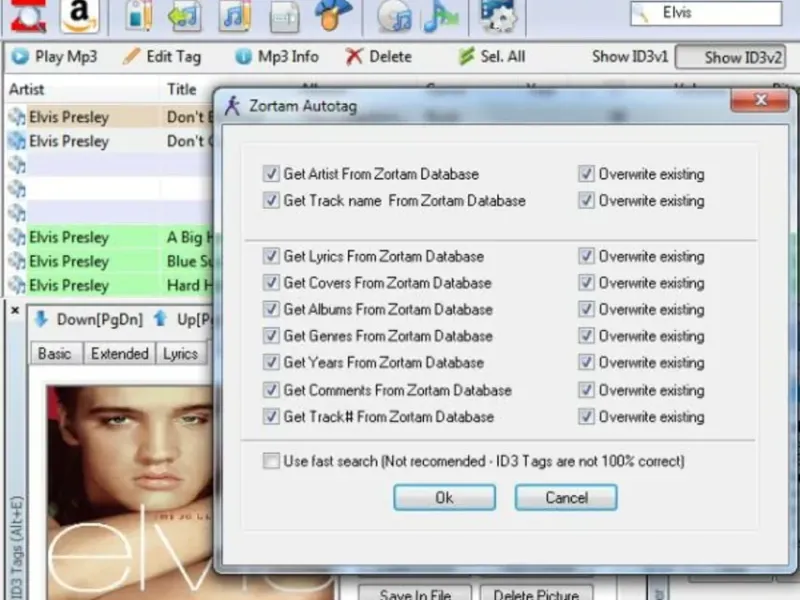800x600 pixels.
Task: Click Edit Tag toolbar button
Action: (162, 56)
